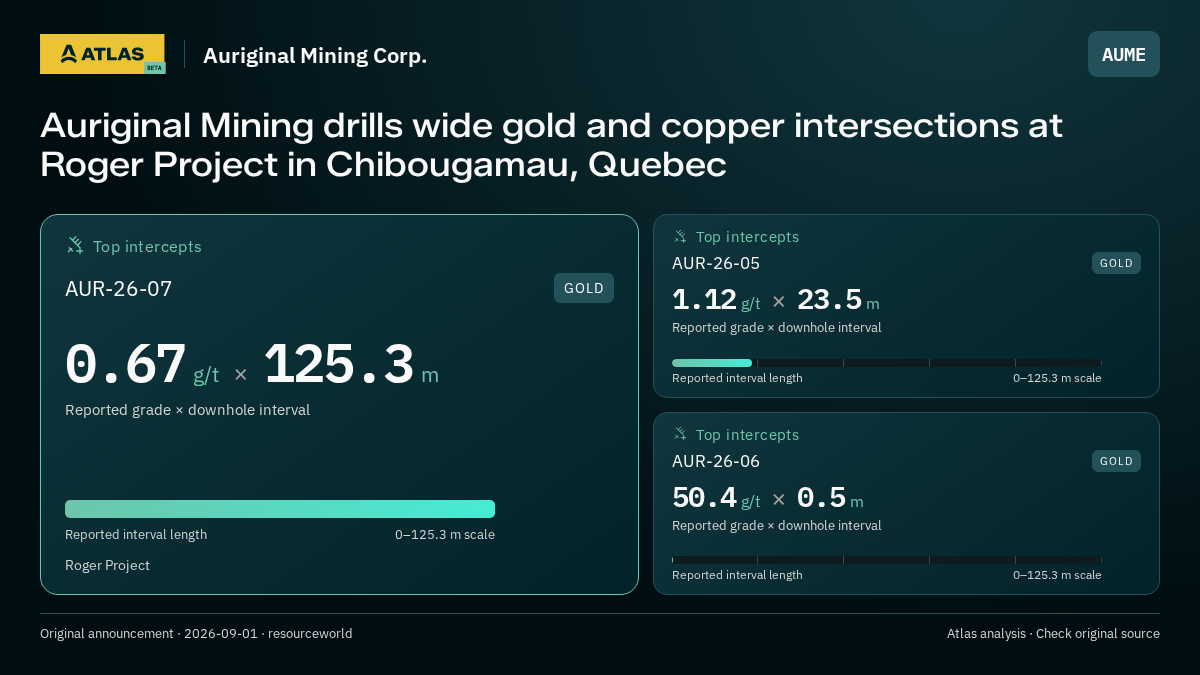
Task: Click the 0–125.3 m scale label in the AUR-26-06 card
Action: click(1057, 575)
